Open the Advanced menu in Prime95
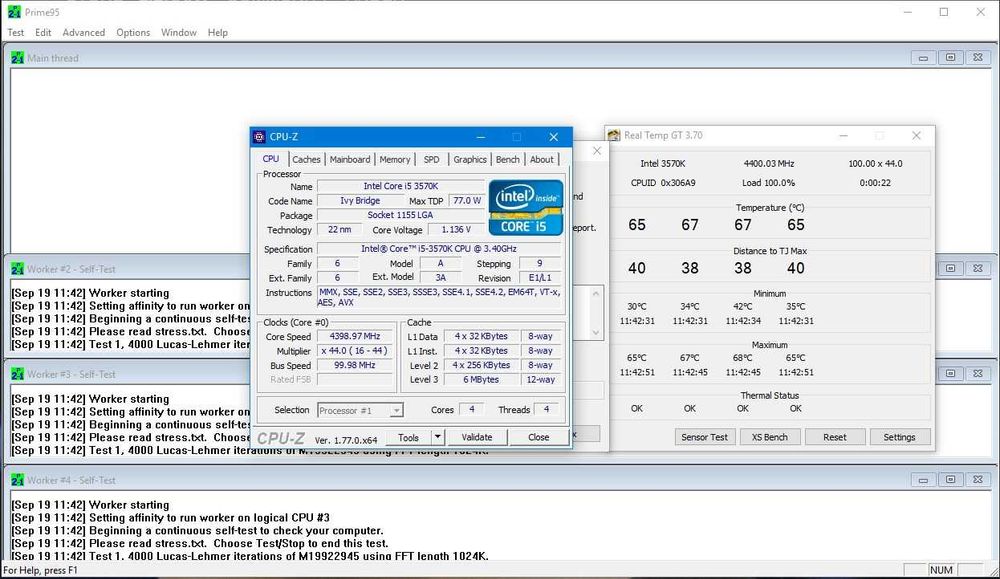 click(x=84, y=32)
